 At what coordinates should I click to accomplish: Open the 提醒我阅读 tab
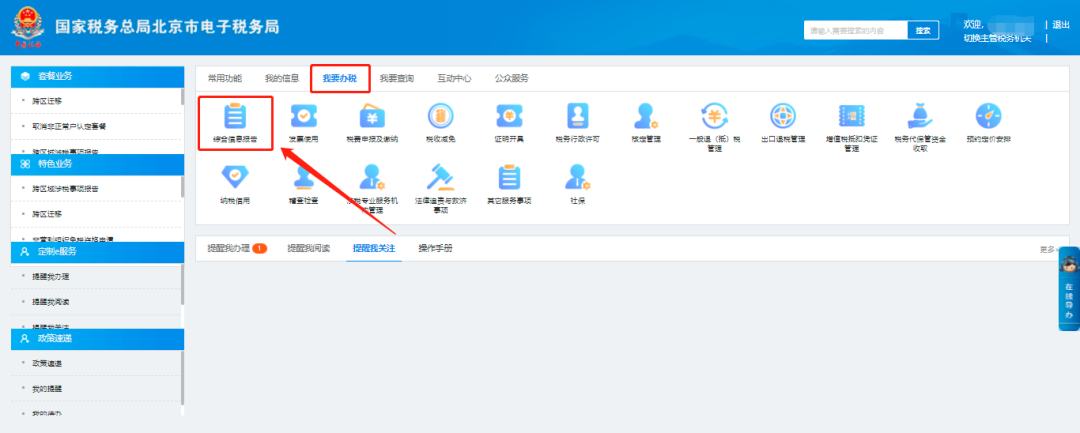click(309, 249)
